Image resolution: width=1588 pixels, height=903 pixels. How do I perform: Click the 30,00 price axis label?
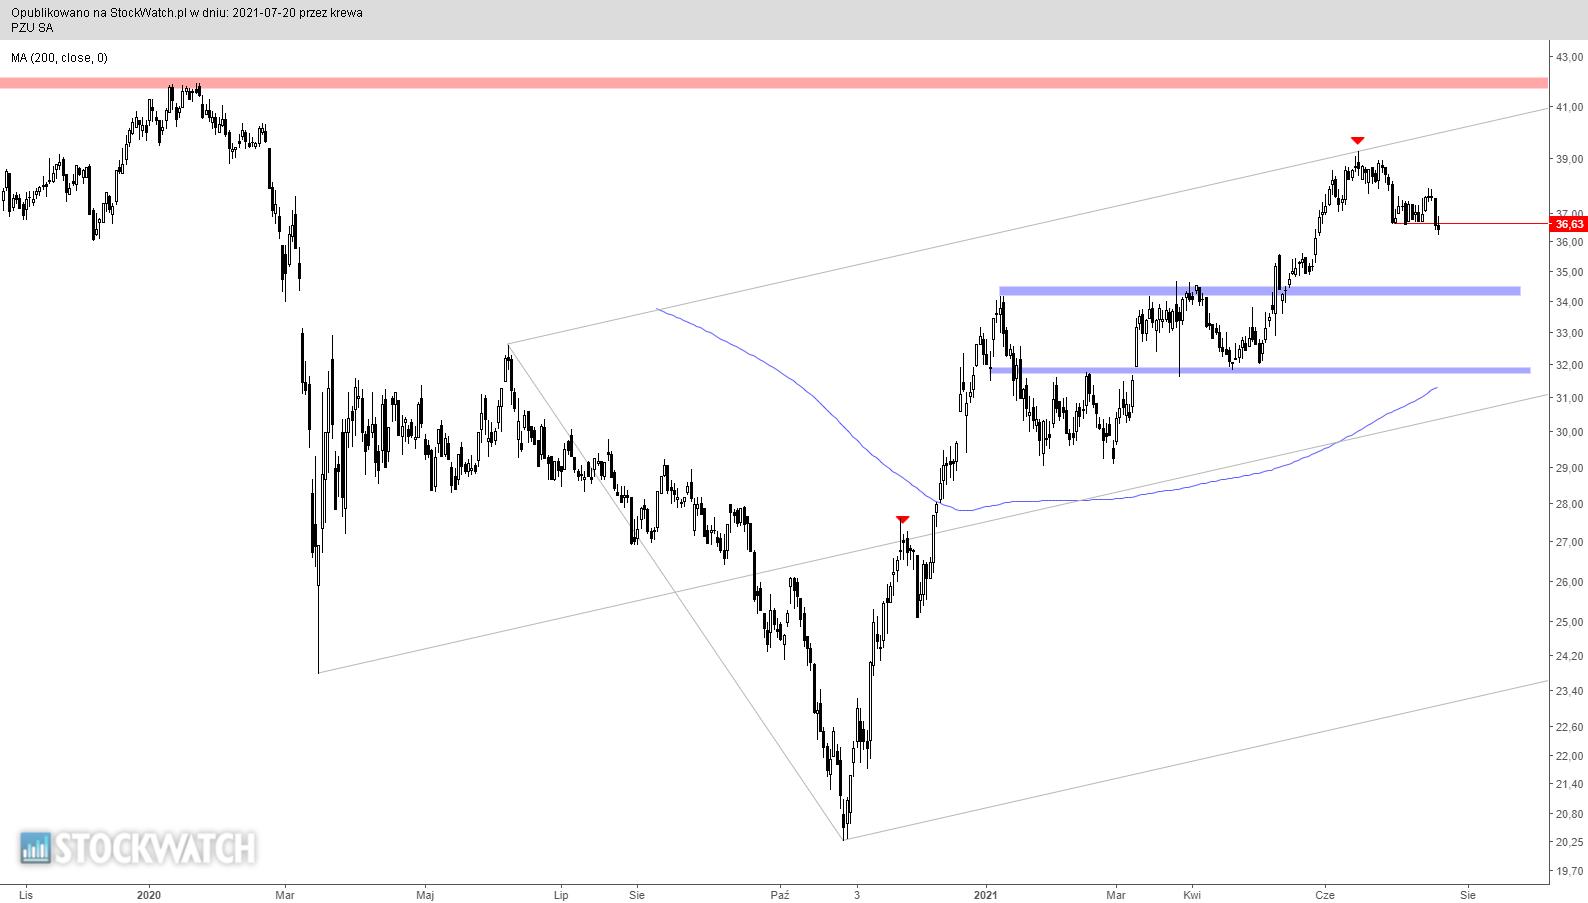[x=1569, y=432]
